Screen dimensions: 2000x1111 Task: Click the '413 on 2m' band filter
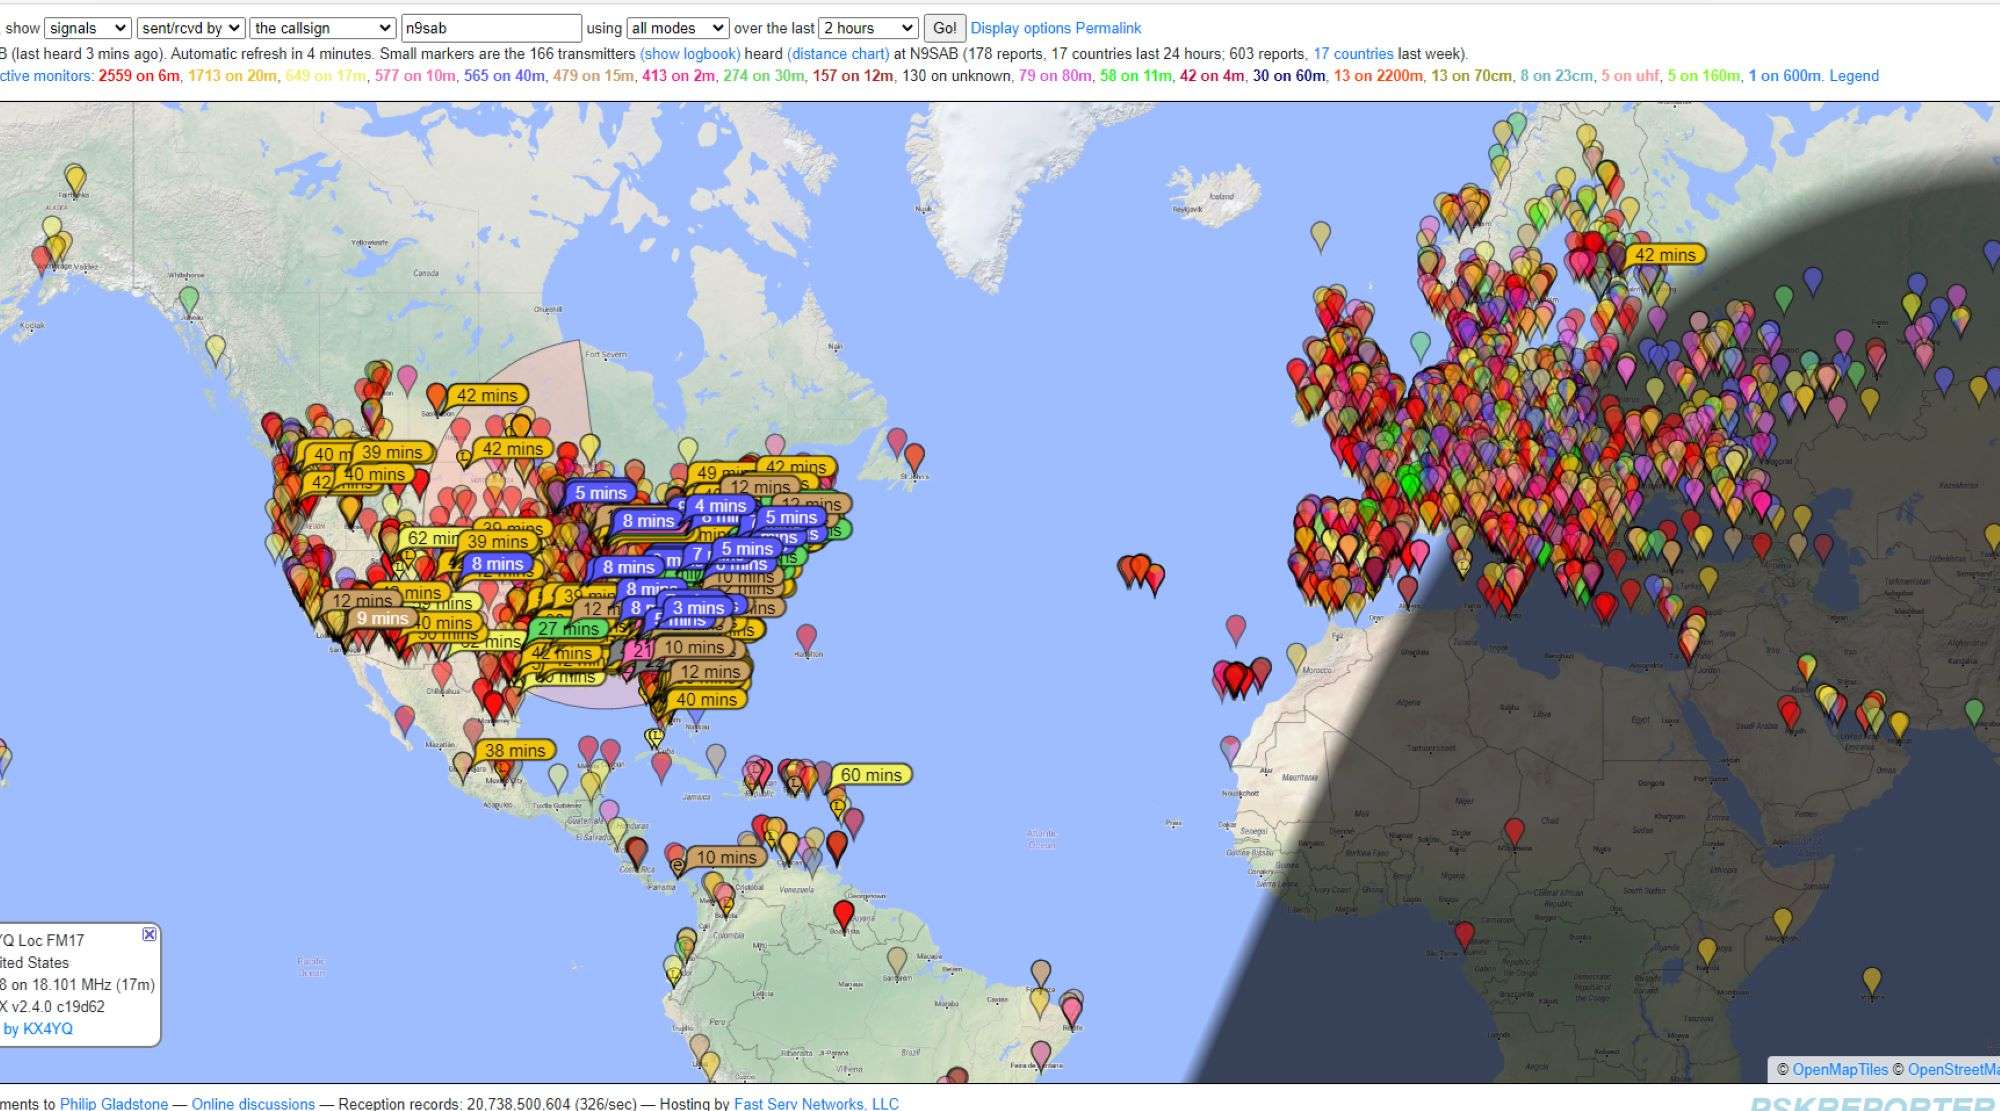pos(678,76)
